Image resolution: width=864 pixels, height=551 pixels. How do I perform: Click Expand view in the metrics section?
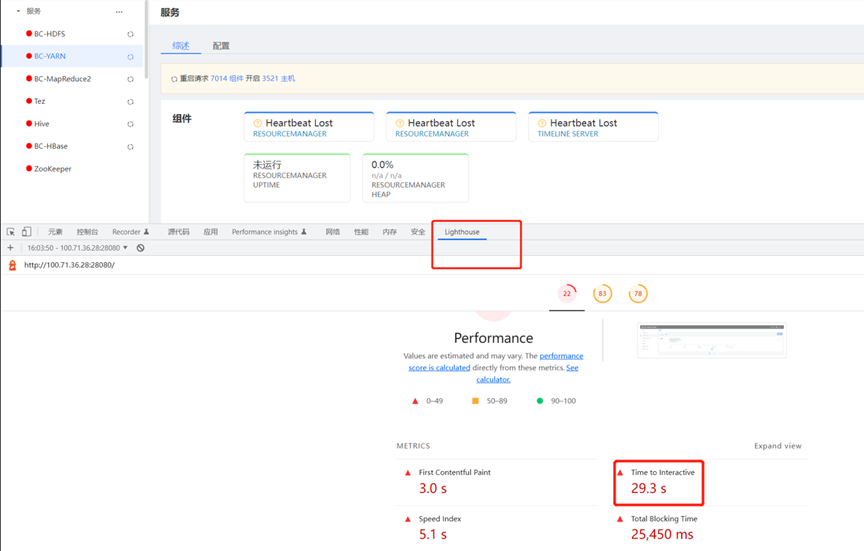point(777,446)
